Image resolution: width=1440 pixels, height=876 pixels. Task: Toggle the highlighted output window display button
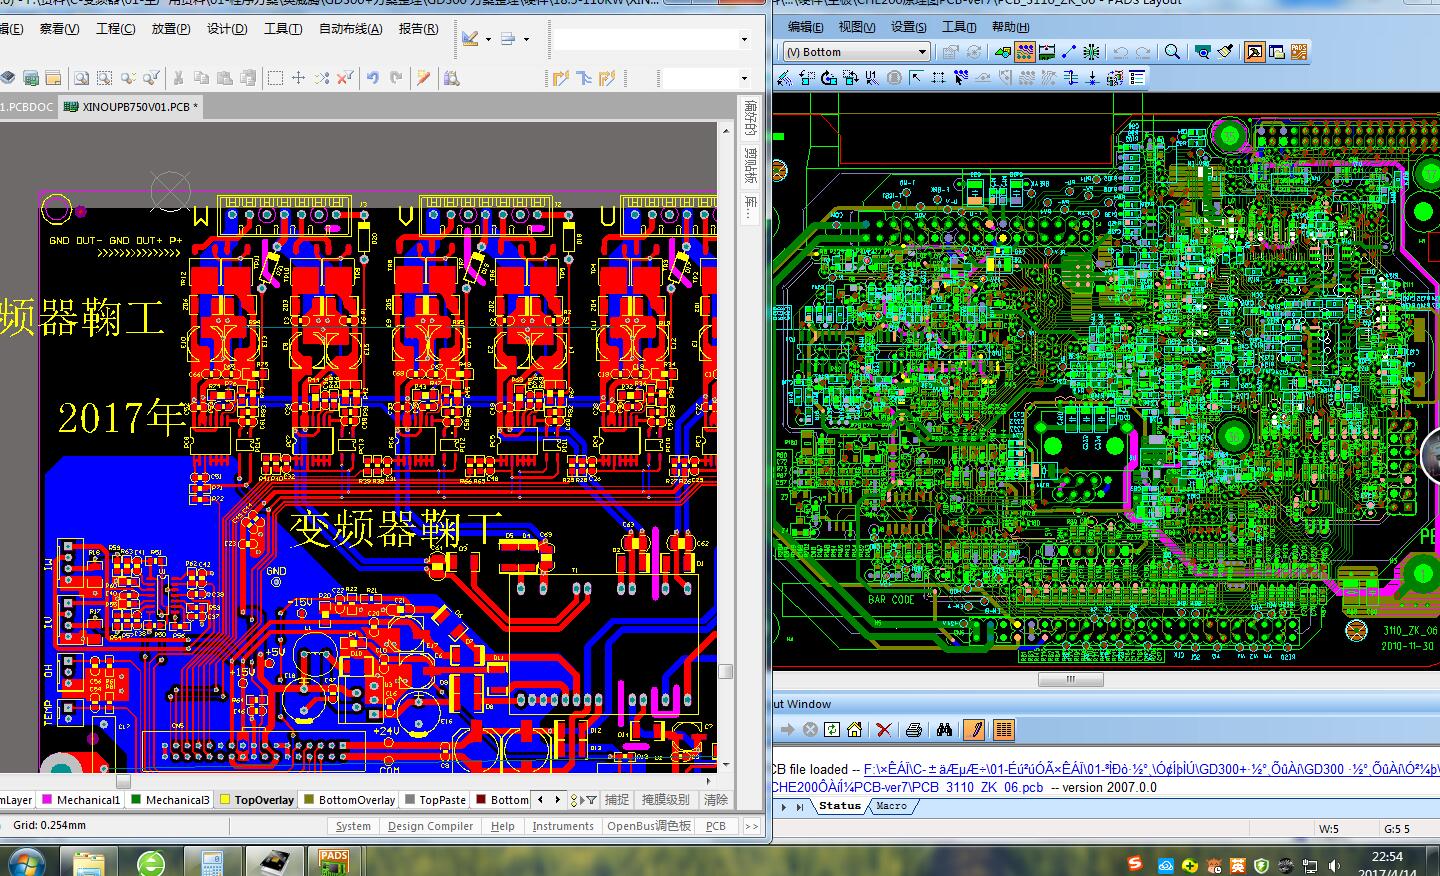tap(1253, 52)
